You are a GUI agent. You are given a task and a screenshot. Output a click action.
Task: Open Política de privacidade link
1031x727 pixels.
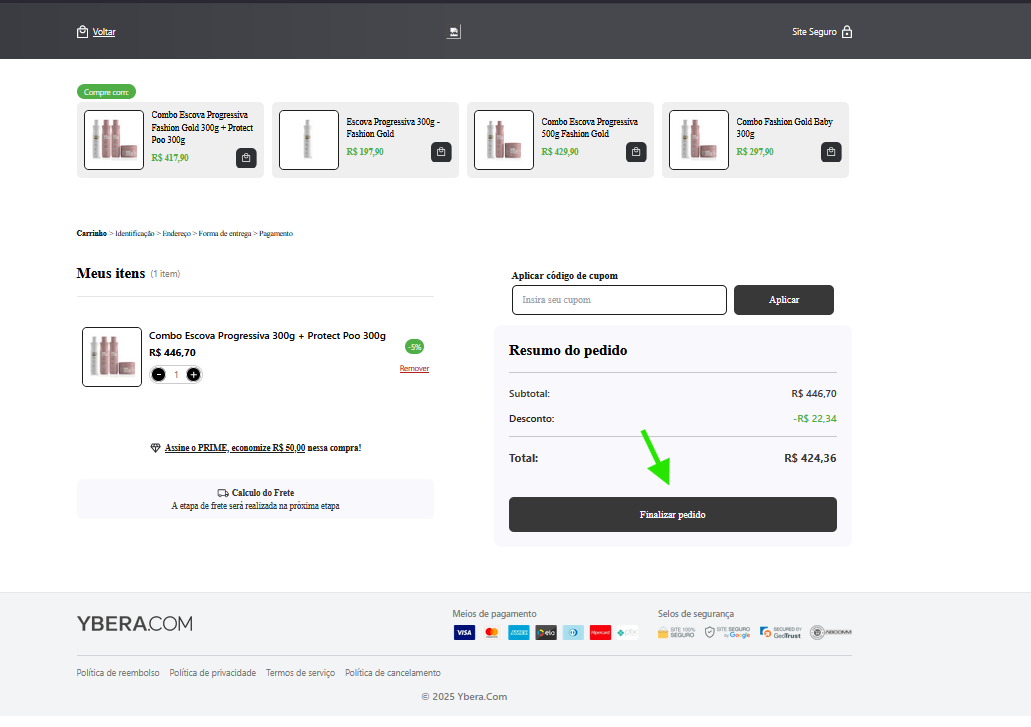212,673
